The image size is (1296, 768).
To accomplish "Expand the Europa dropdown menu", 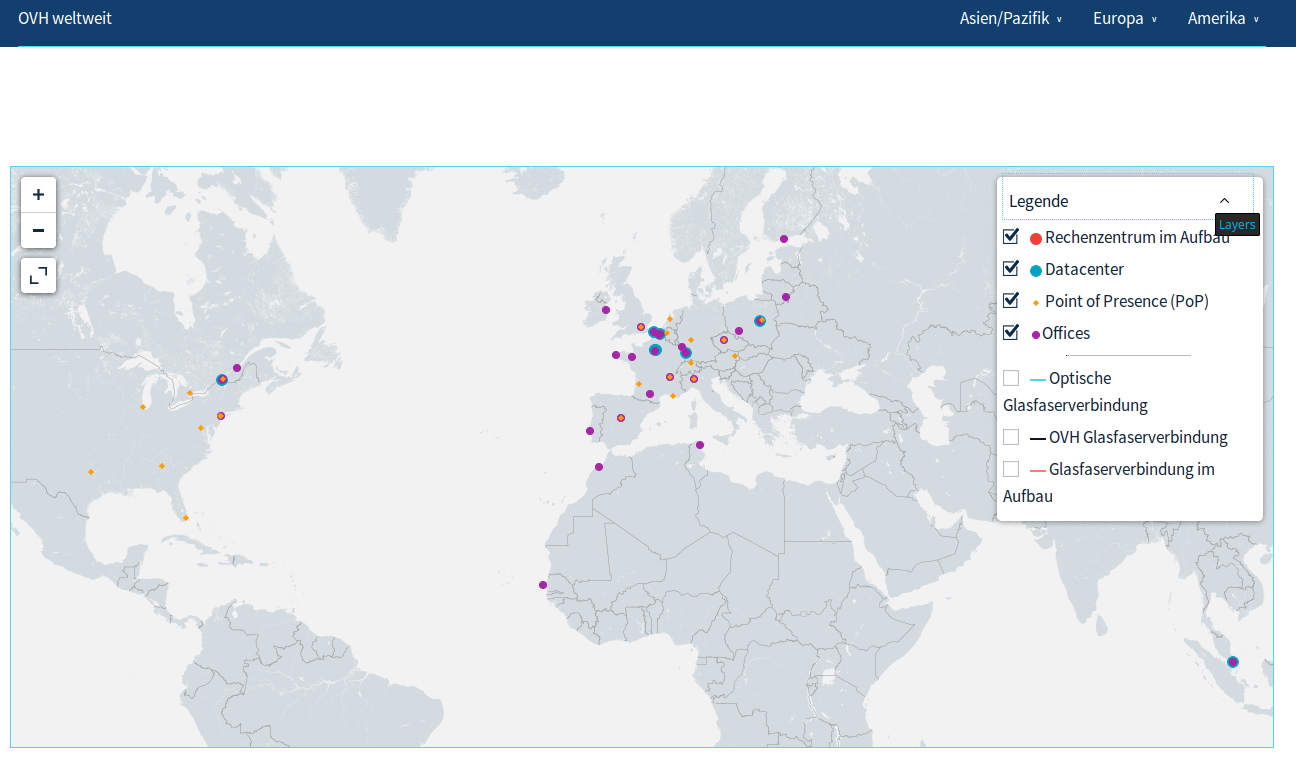I will click(x=1125, y=18).
